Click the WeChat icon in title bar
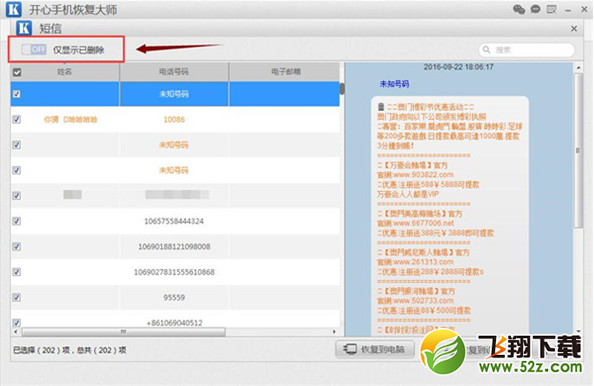 coord(519,9)
